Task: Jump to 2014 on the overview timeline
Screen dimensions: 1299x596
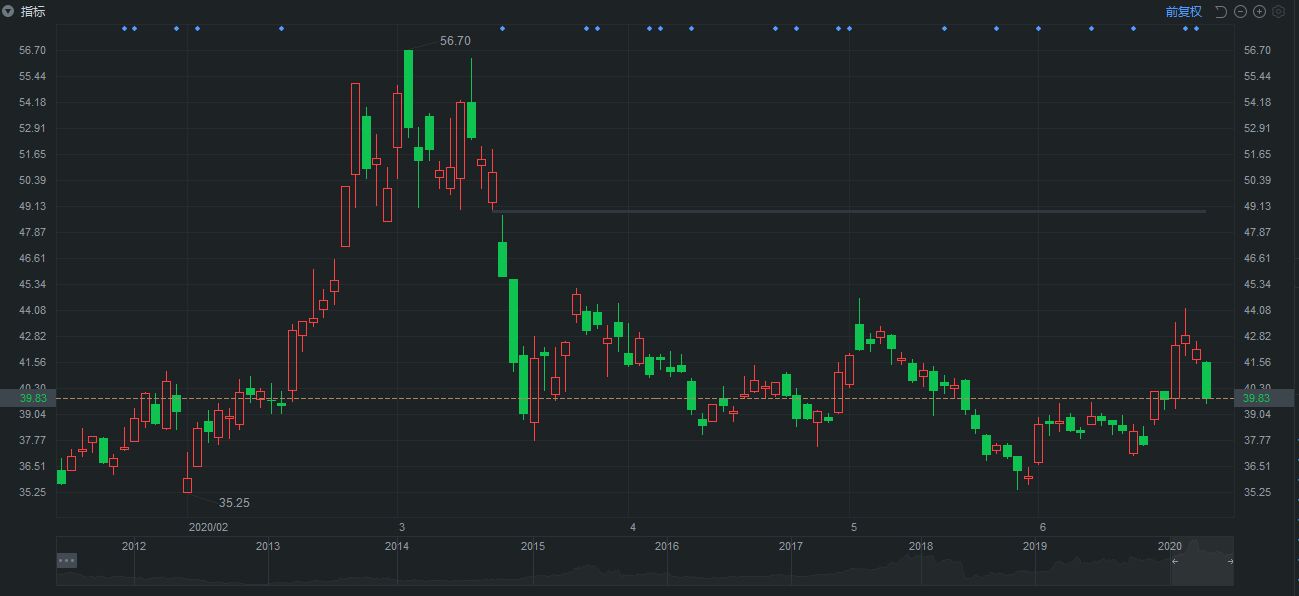Action: pyautogui.click(x=397, y=546)
